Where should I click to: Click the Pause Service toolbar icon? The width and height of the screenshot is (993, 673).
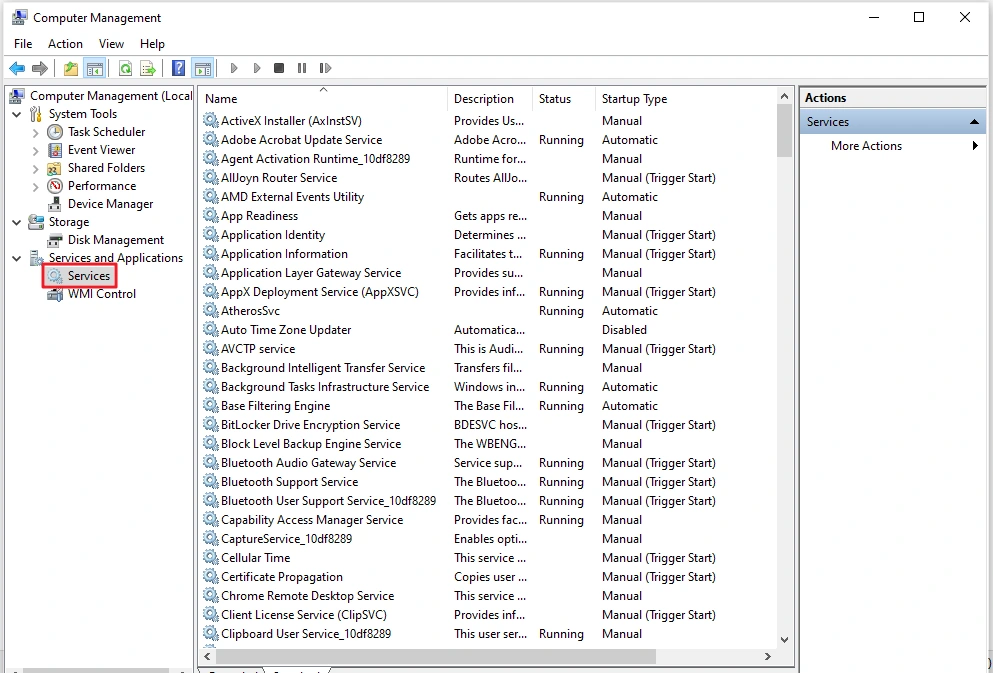coord(301,68)
